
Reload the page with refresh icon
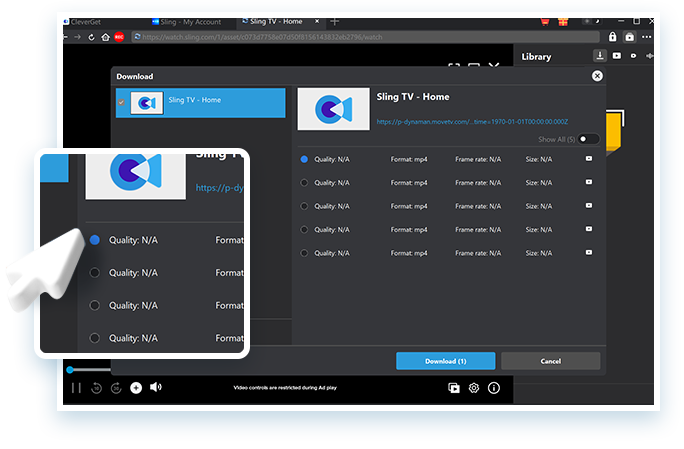point(91,37)
